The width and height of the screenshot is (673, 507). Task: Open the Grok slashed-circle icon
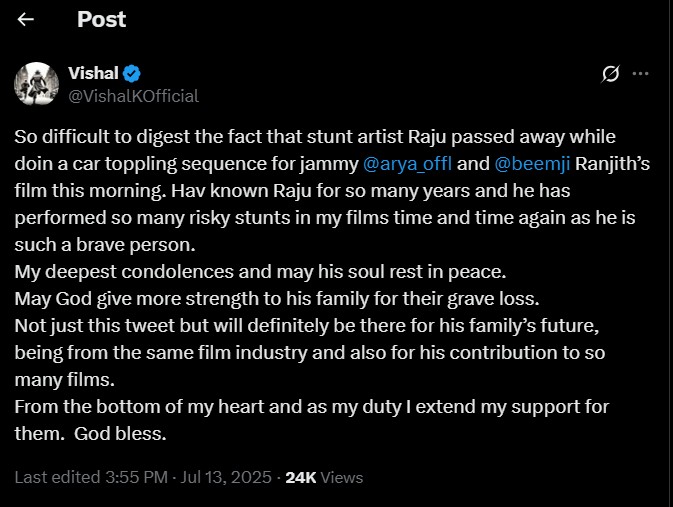[x=610, y=74]
